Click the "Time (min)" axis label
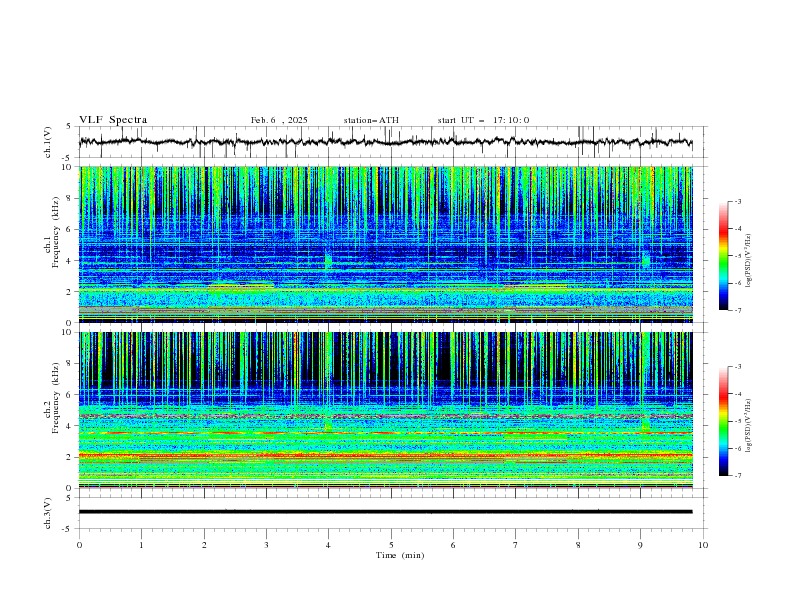 point(400,555)
